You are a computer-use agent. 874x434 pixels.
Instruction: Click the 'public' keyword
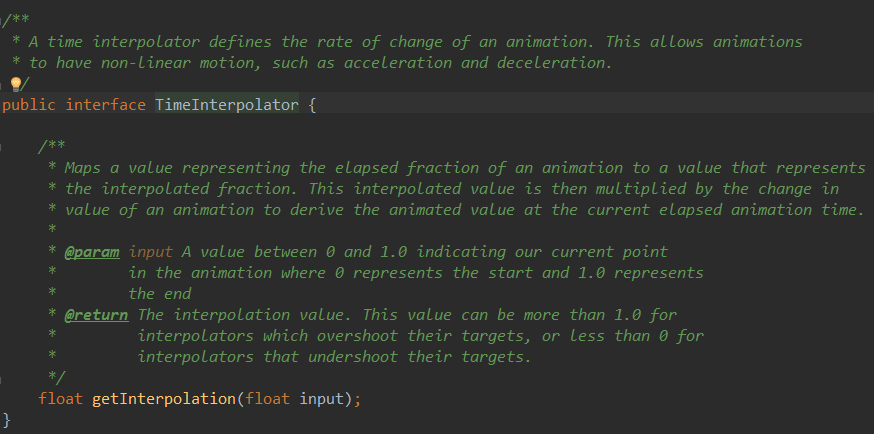(29, 105)
